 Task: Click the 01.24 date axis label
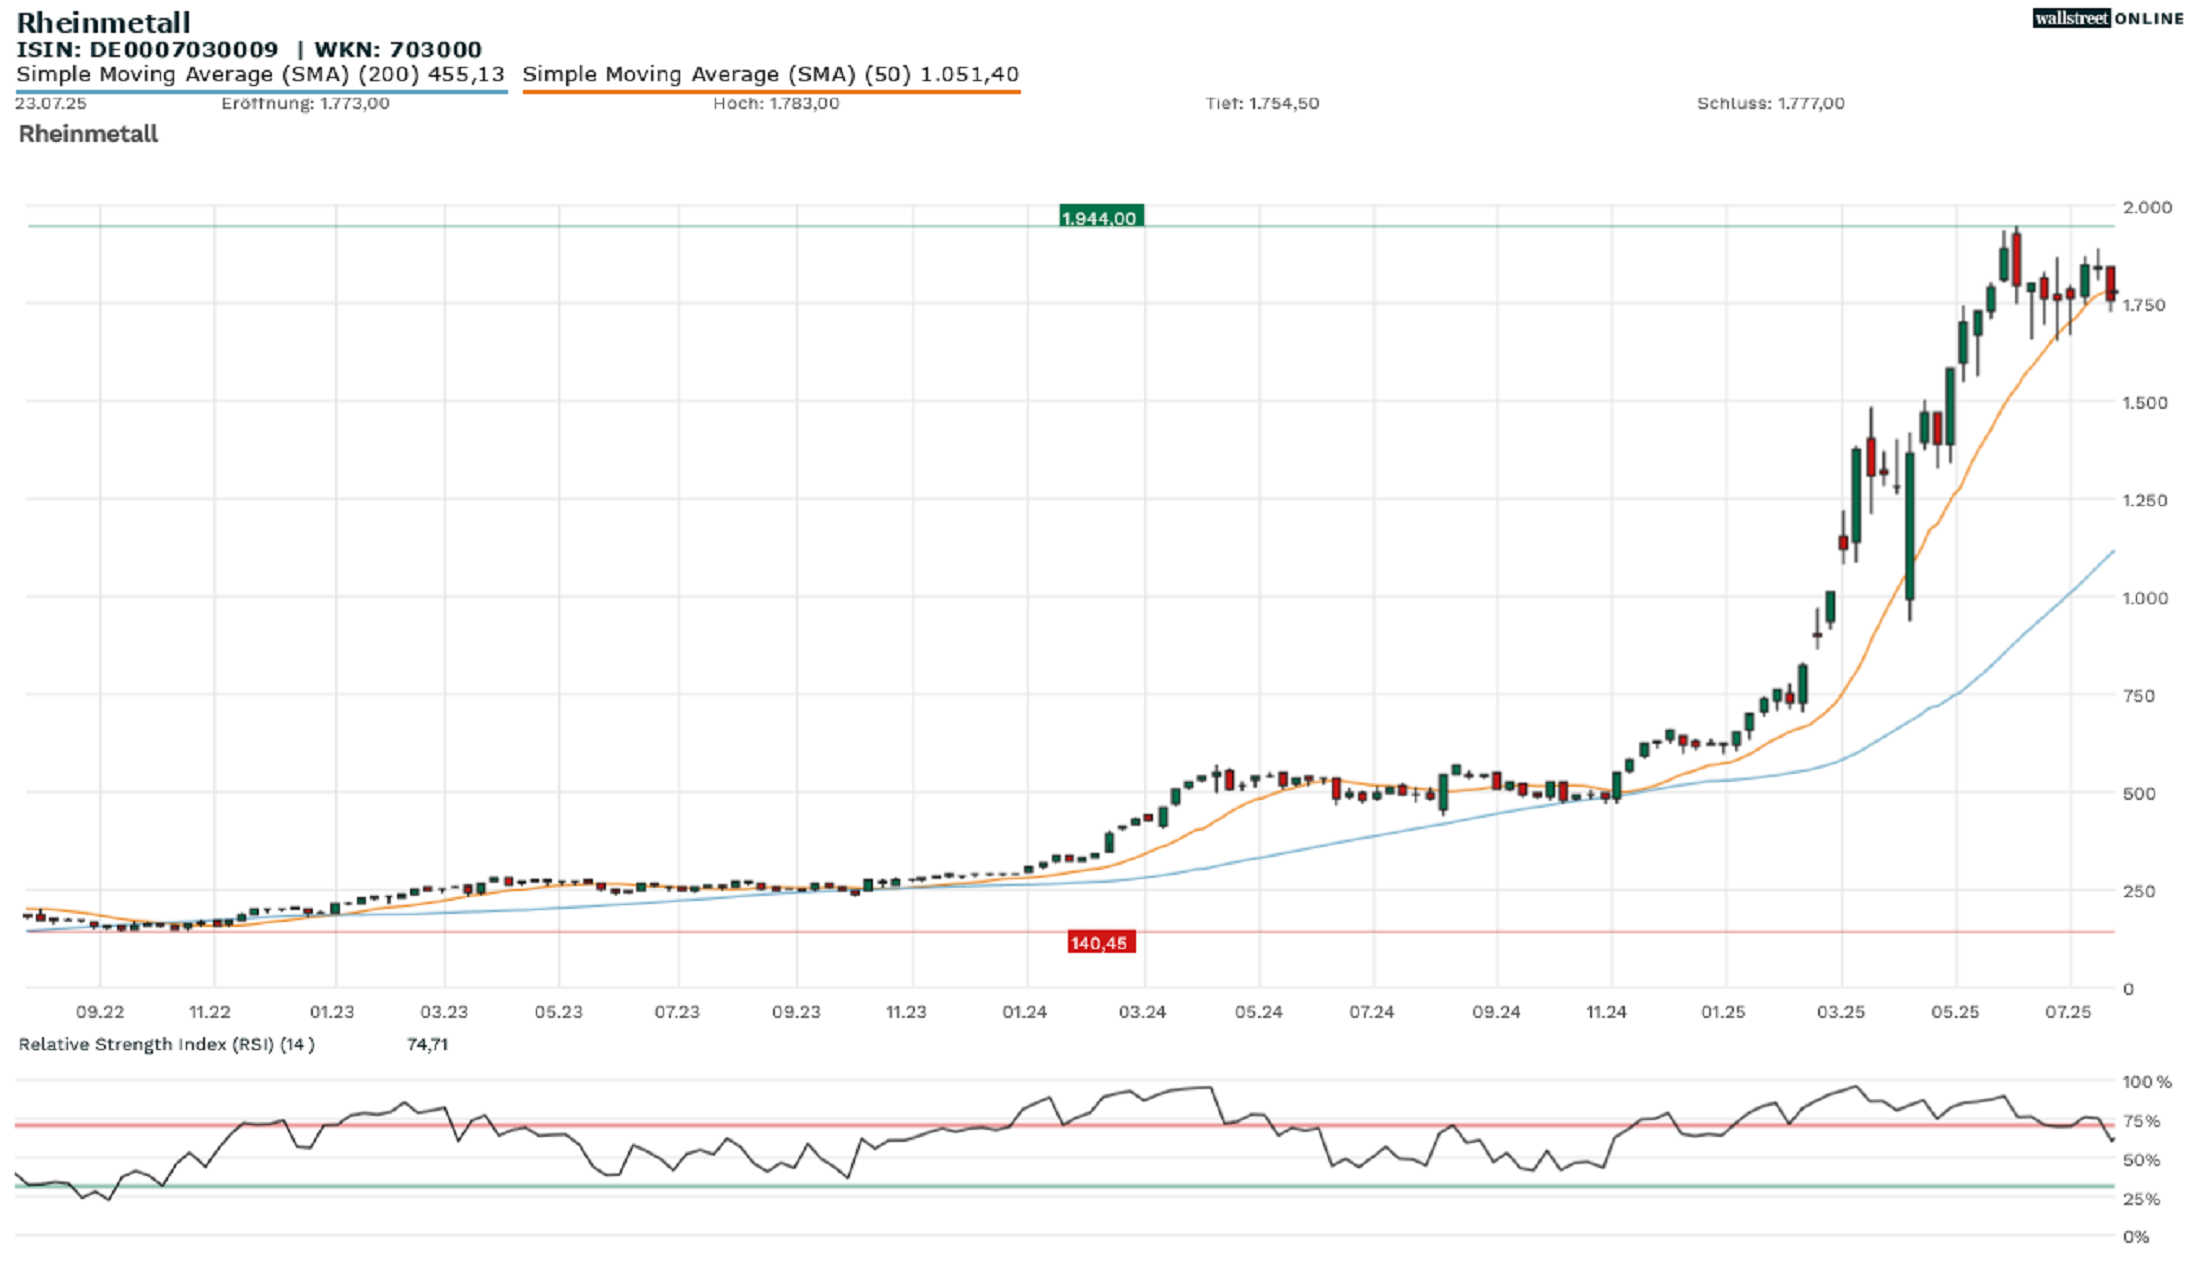(x=1025, y=1012)
